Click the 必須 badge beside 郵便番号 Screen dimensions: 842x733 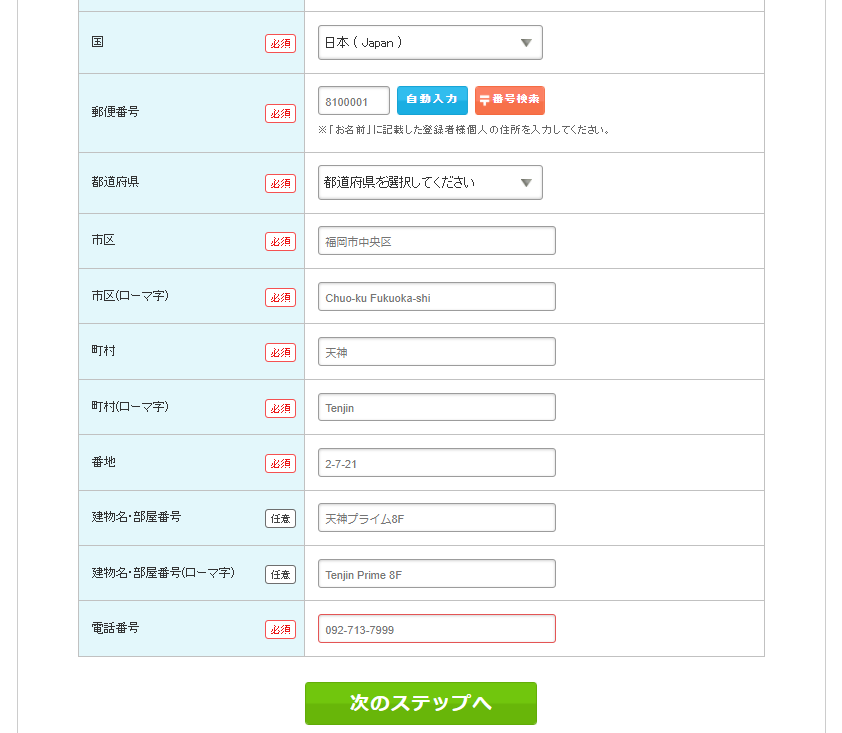[280, 113]
